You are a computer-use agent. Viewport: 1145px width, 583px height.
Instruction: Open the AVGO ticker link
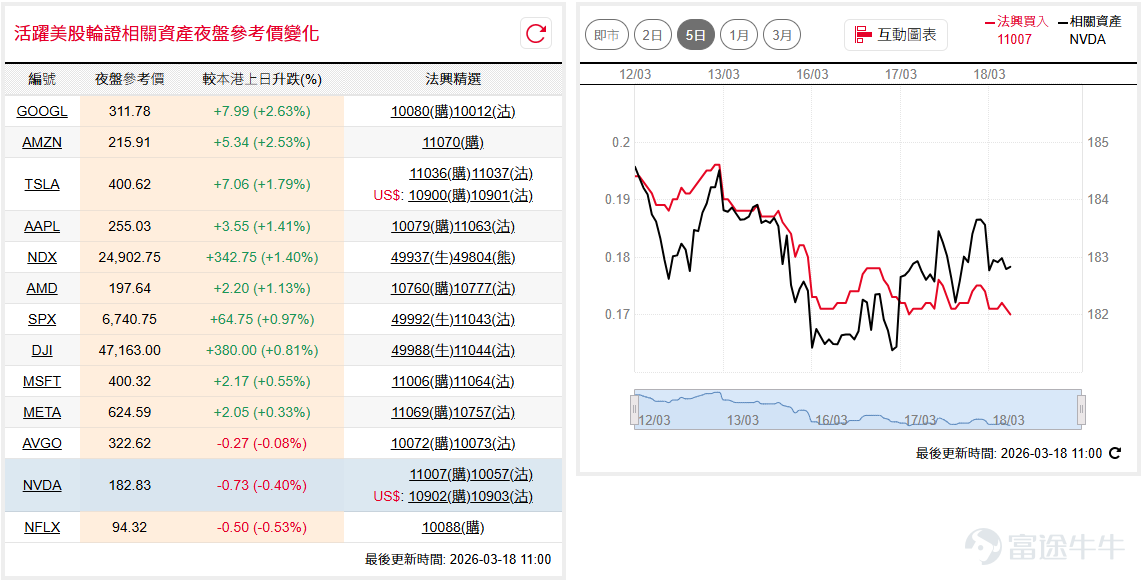coord(42,443)
